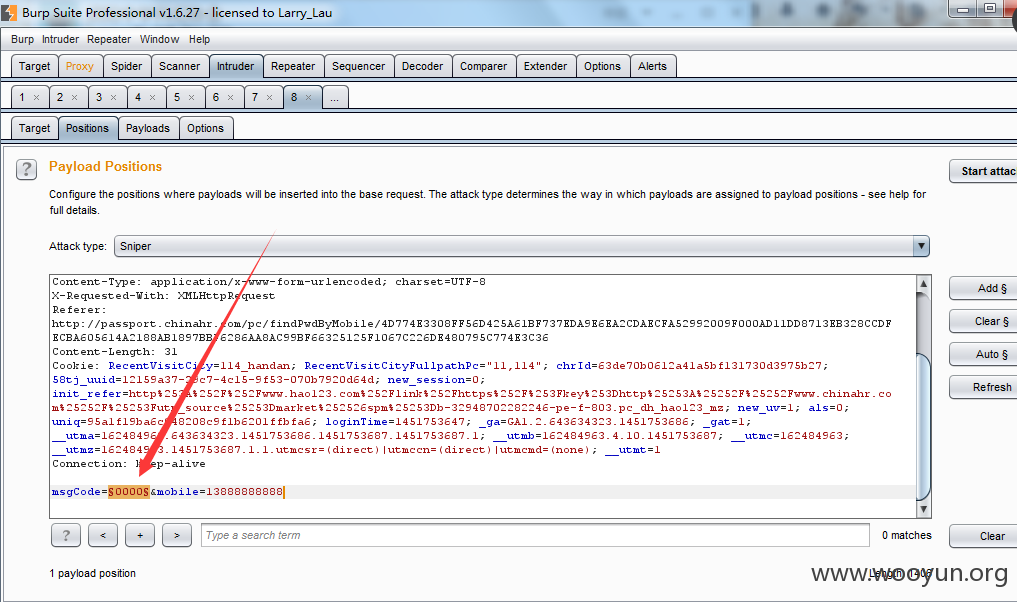Screen dimensions: 1017x602
Task: Click the '0 matches' counter
Action: (907, 535)
